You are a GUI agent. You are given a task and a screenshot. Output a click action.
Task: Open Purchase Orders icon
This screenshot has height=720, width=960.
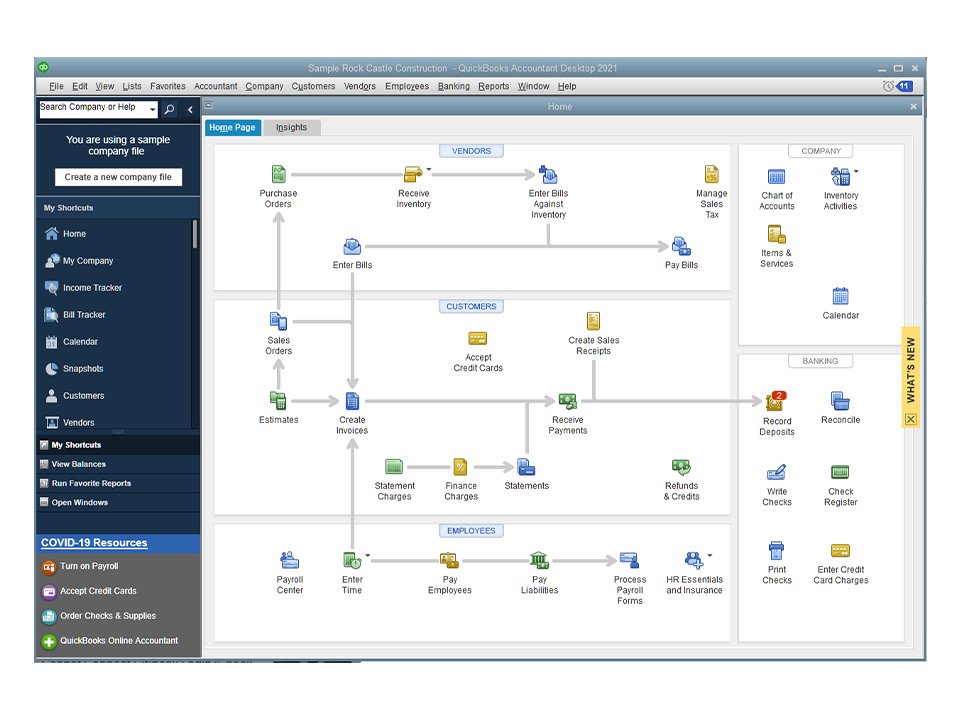pos(279,174)
